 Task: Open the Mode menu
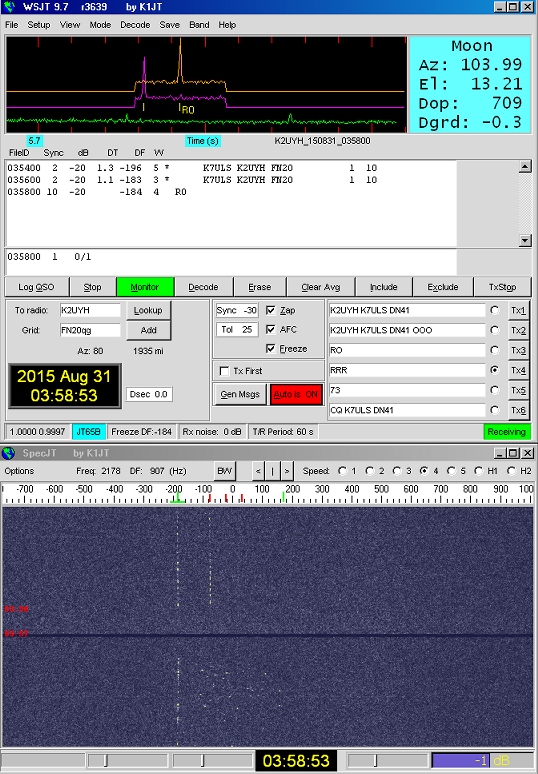click(100, 25)
